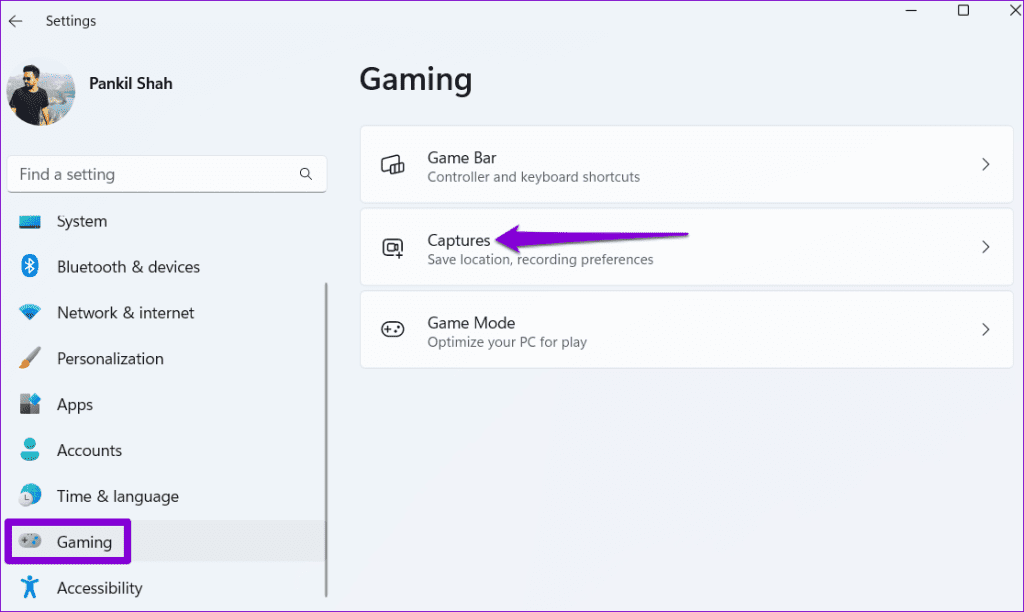
Task: Click the Game Bar icon
Action: [x=393, y=165]
